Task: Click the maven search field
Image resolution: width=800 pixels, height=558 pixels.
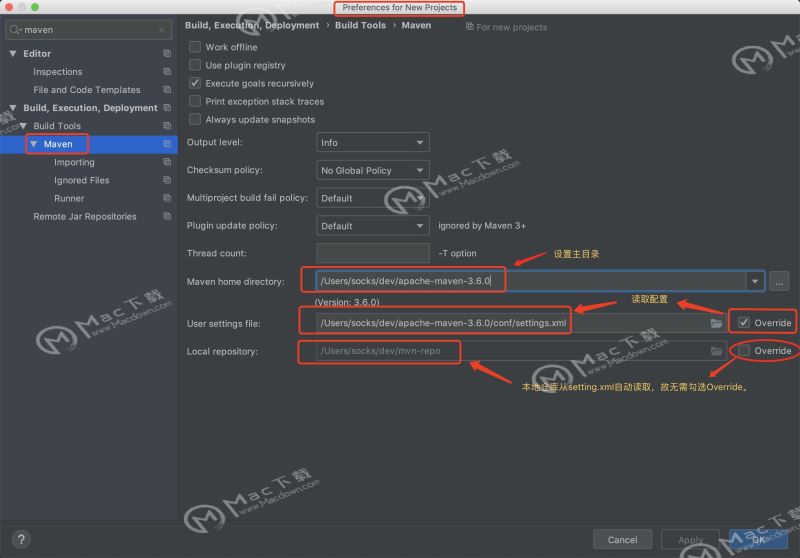Action: pos(89,30)
